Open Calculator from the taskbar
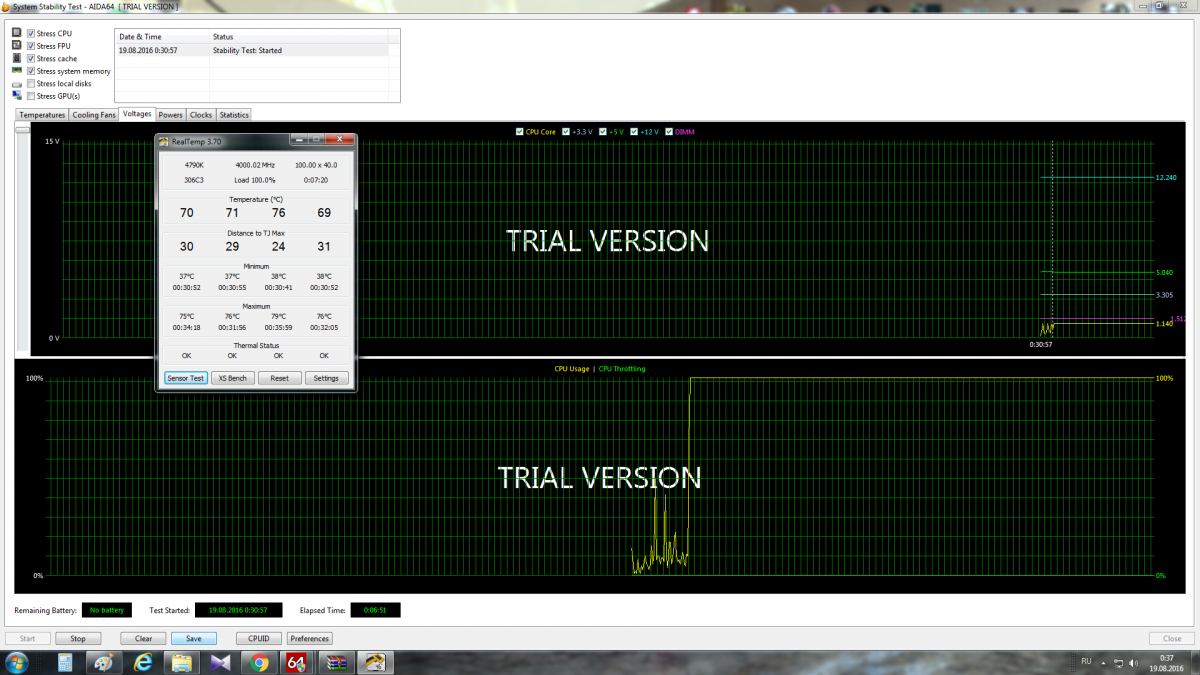The image size is (1200, 675). tap(65, 662)
